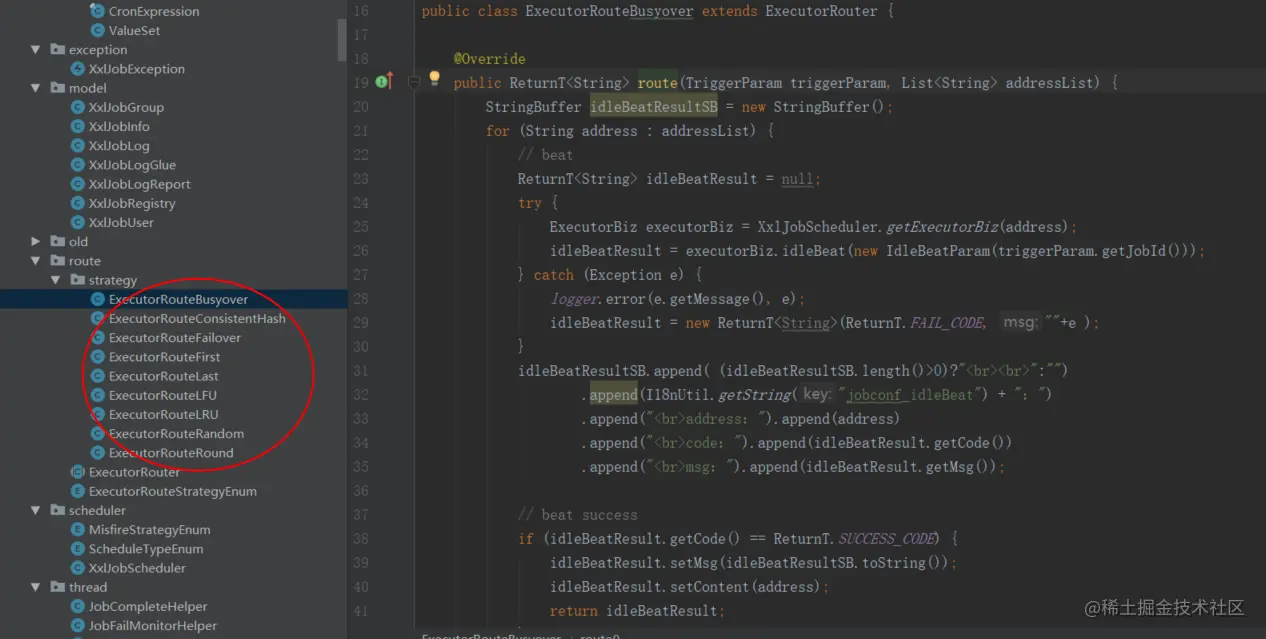Click ExecutorRouteBusyover breadcrumb at bottom

tap(490, 635)
